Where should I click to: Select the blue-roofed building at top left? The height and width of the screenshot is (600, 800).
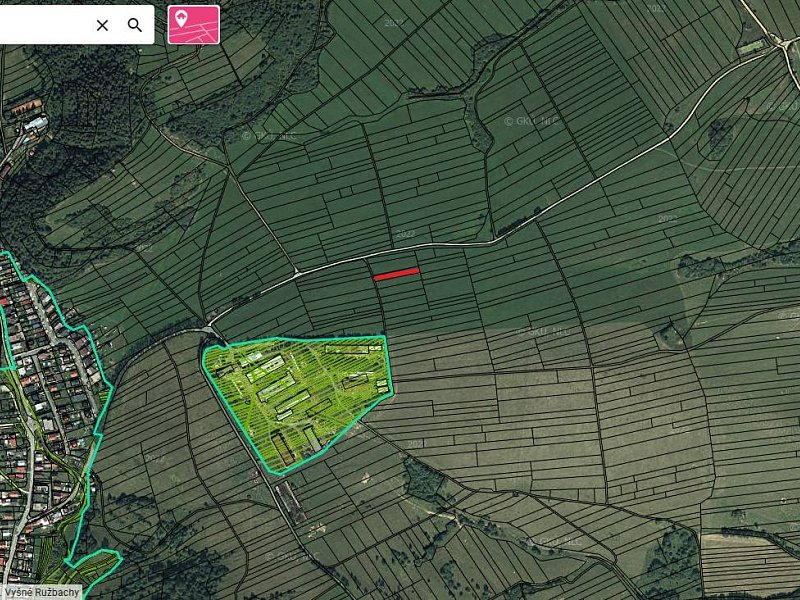36,124
